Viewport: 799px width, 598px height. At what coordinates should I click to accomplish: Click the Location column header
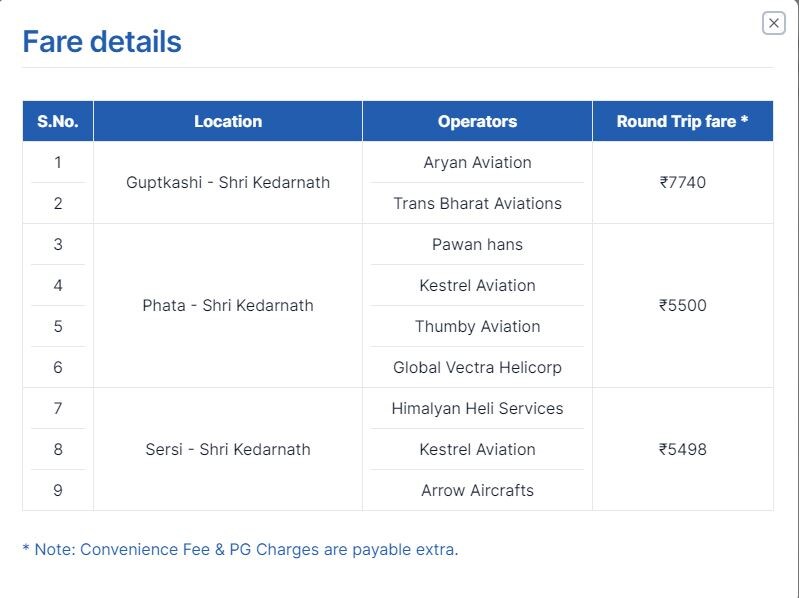point(228,121)
